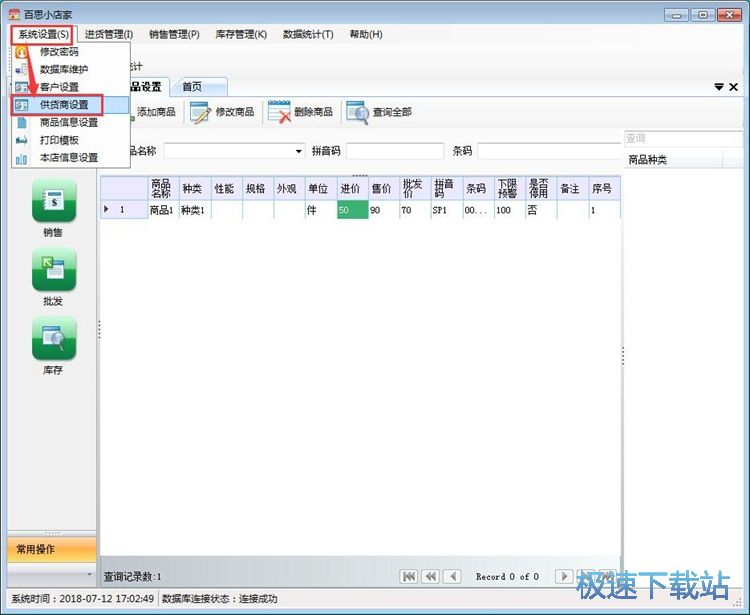Select 数据库维护 menu entry
The width and height of the screenshot is (750, 615).
71,69
